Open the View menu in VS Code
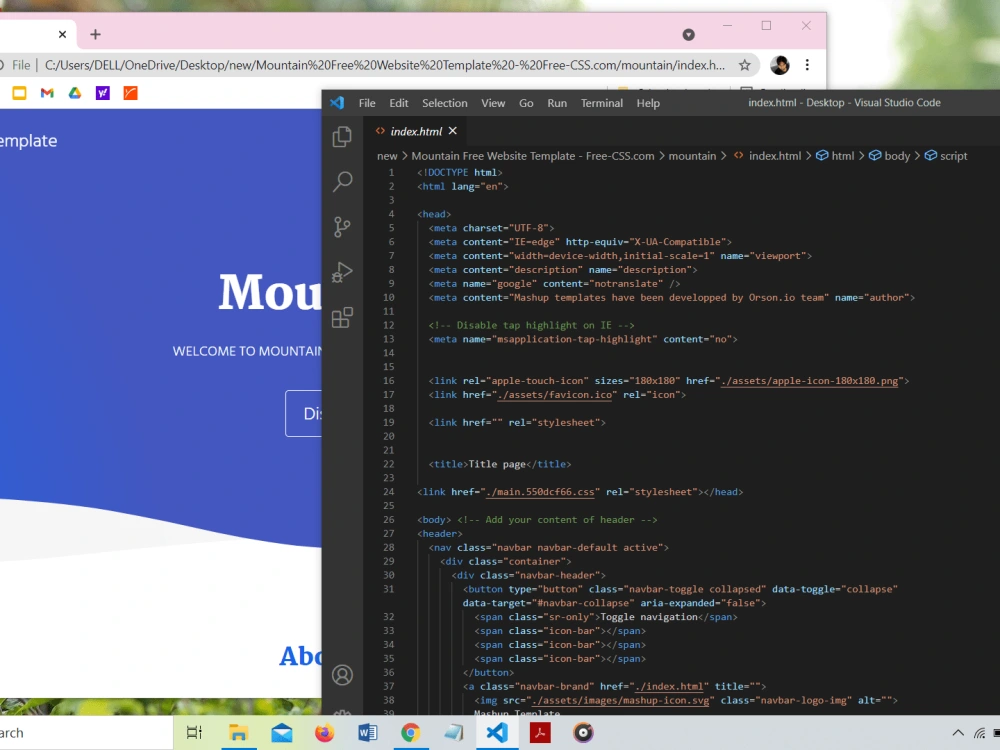 [x=493, y=103]
